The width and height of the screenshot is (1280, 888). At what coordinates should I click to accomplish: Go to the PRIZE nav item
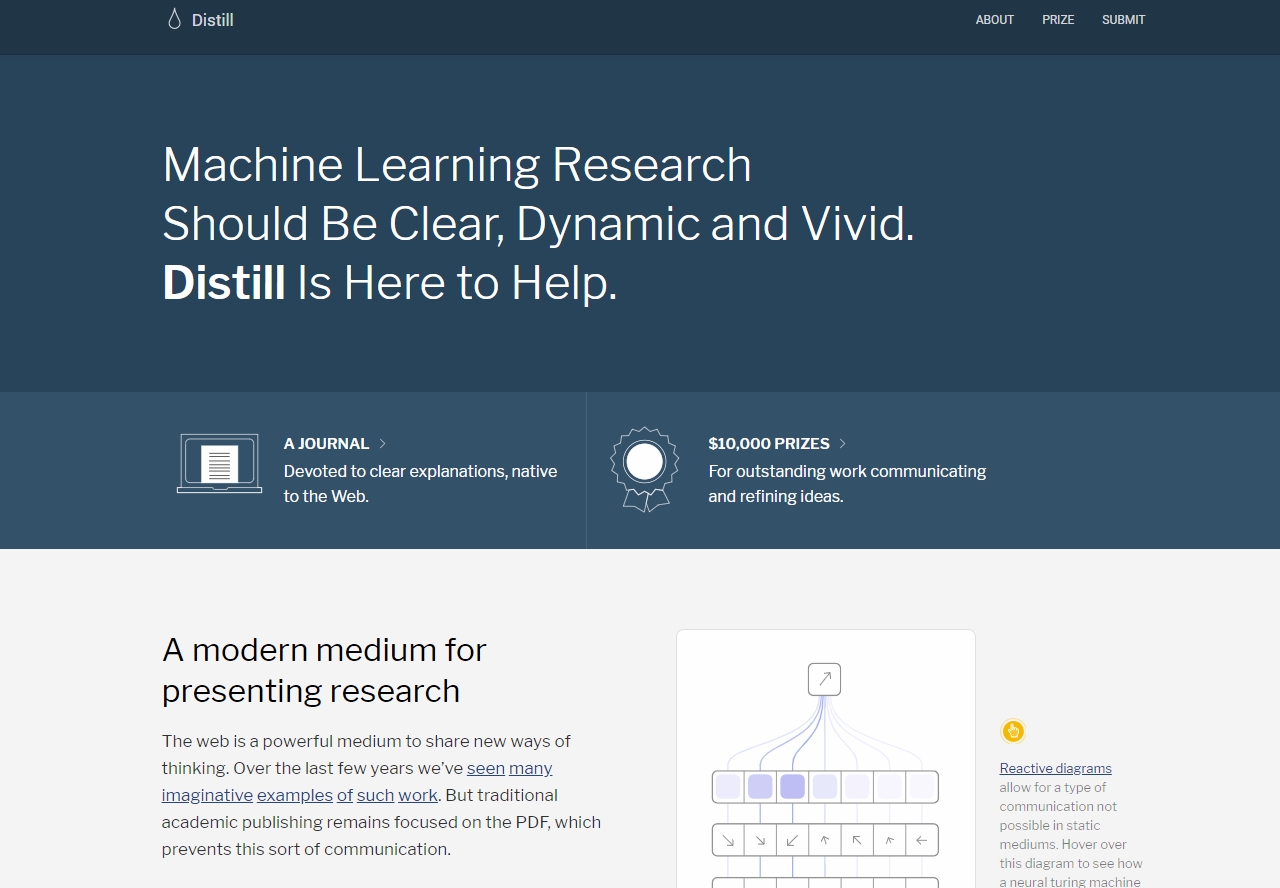(1058, 20)
